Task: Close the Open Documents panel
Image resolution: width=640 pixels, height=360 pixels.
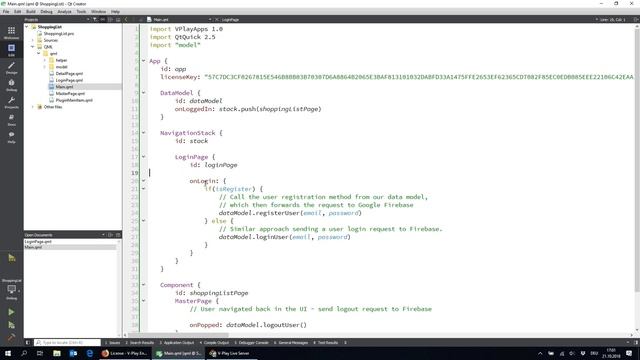Action: pyautogui.click(x=118, y=235)
